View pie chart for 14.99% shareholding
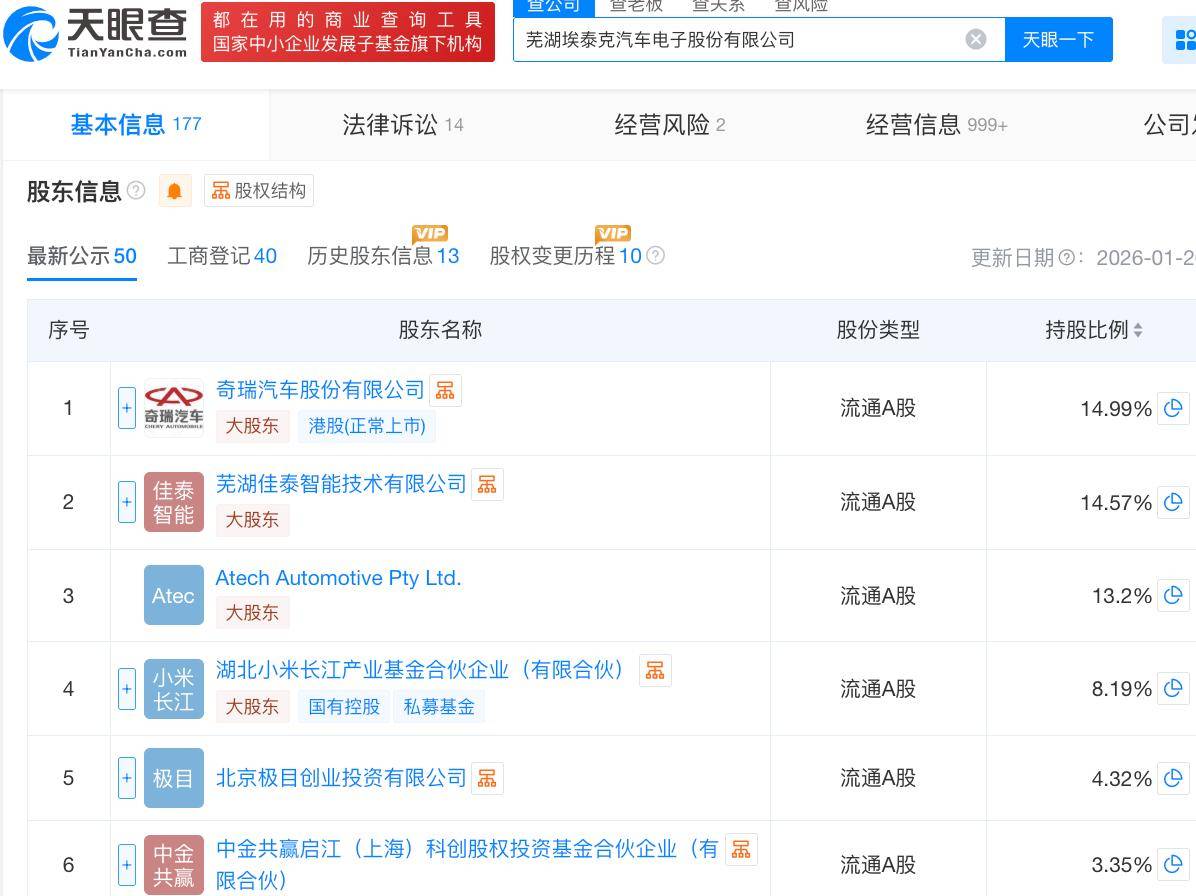 [x=1173, y=408]
